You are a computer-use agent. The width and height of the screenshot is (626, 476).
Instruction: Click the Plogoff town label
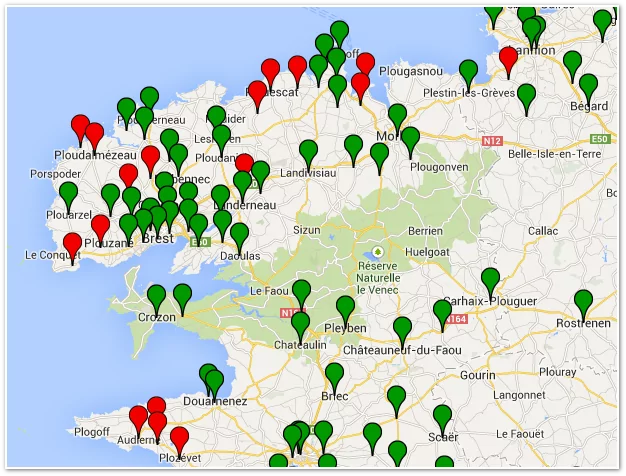pyautogui.click(x=92, y=432)
